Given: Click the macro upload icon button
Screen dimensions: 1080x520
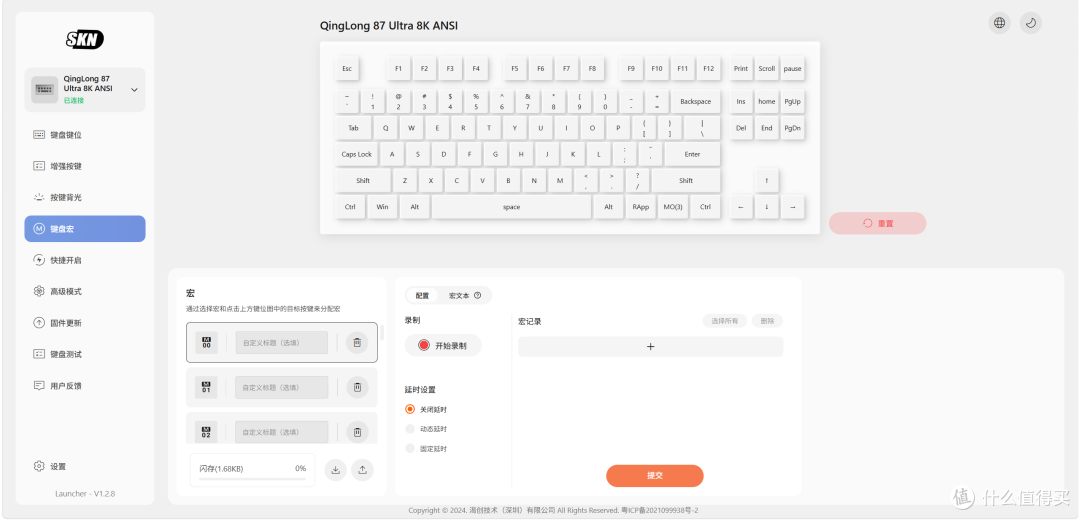Looking at the screenshot, I should point(362,470).
